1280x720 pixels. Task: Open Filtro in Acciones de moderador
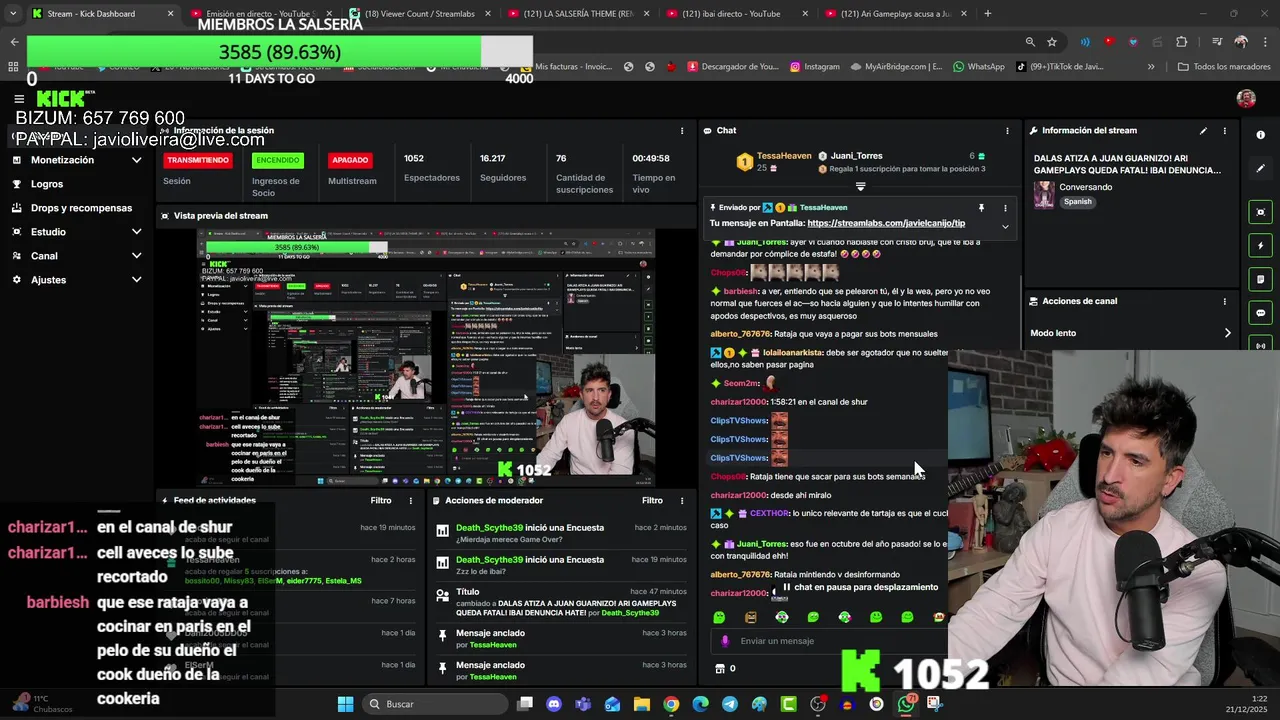(x=652, y=500)
